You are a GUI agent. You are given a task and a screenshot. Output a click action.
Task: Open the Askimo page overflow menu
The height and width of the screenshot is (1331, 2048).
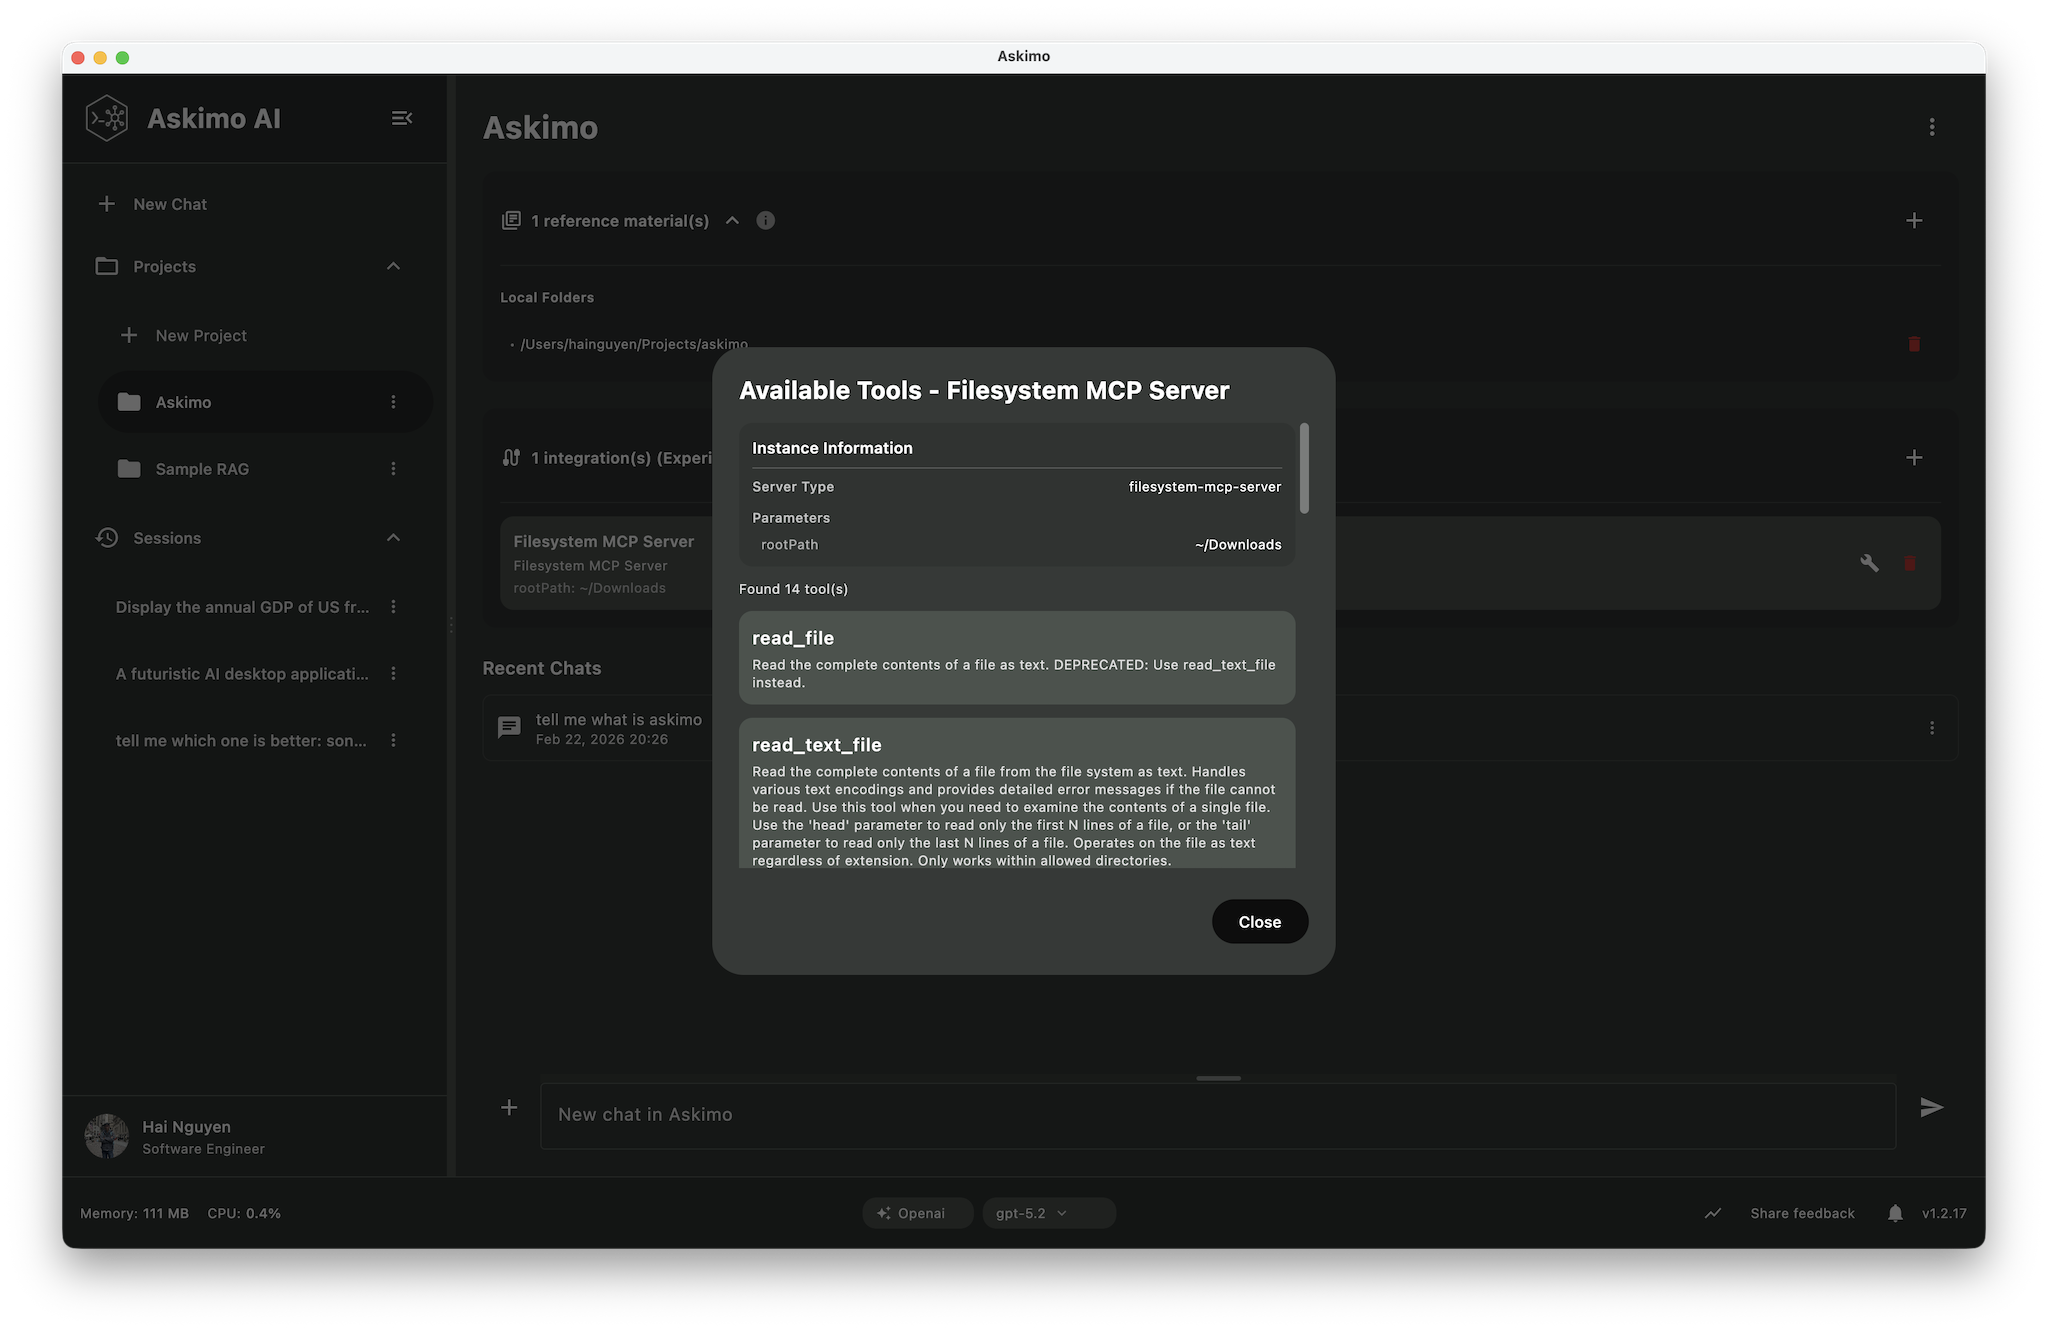[x=1932, y=127]
